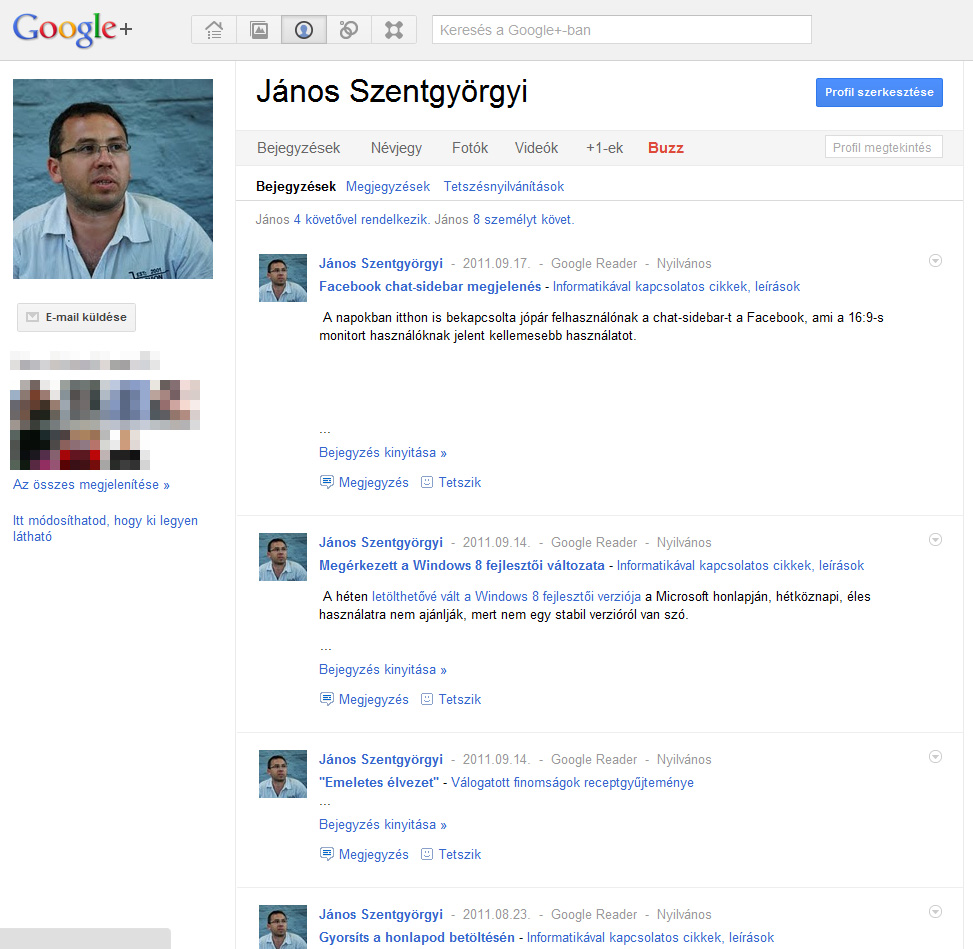Open options arrow for 2011.08.23. post

[935, 912]
